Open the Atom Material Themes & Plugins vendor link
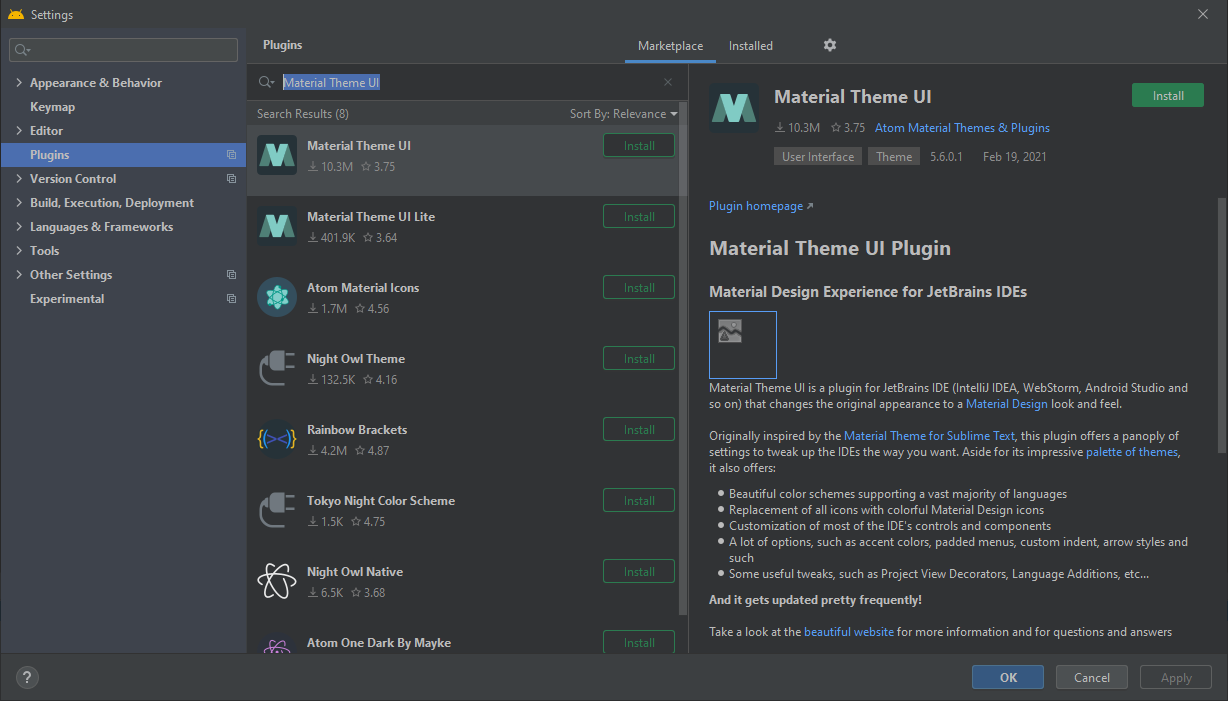This screenshot has height=701, width=1228. point(962,128)
